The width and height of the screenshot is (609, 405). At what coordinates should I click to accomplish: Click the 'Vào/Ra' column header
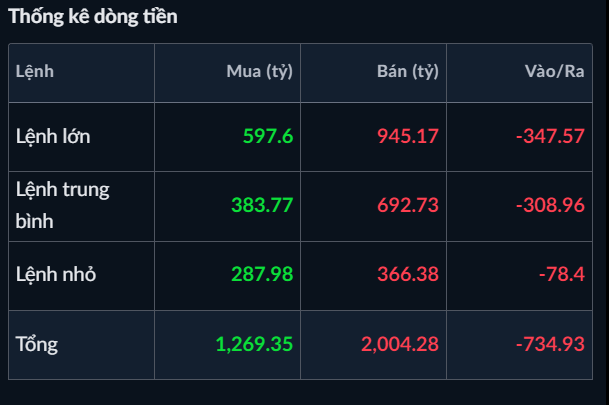point(554,71)
